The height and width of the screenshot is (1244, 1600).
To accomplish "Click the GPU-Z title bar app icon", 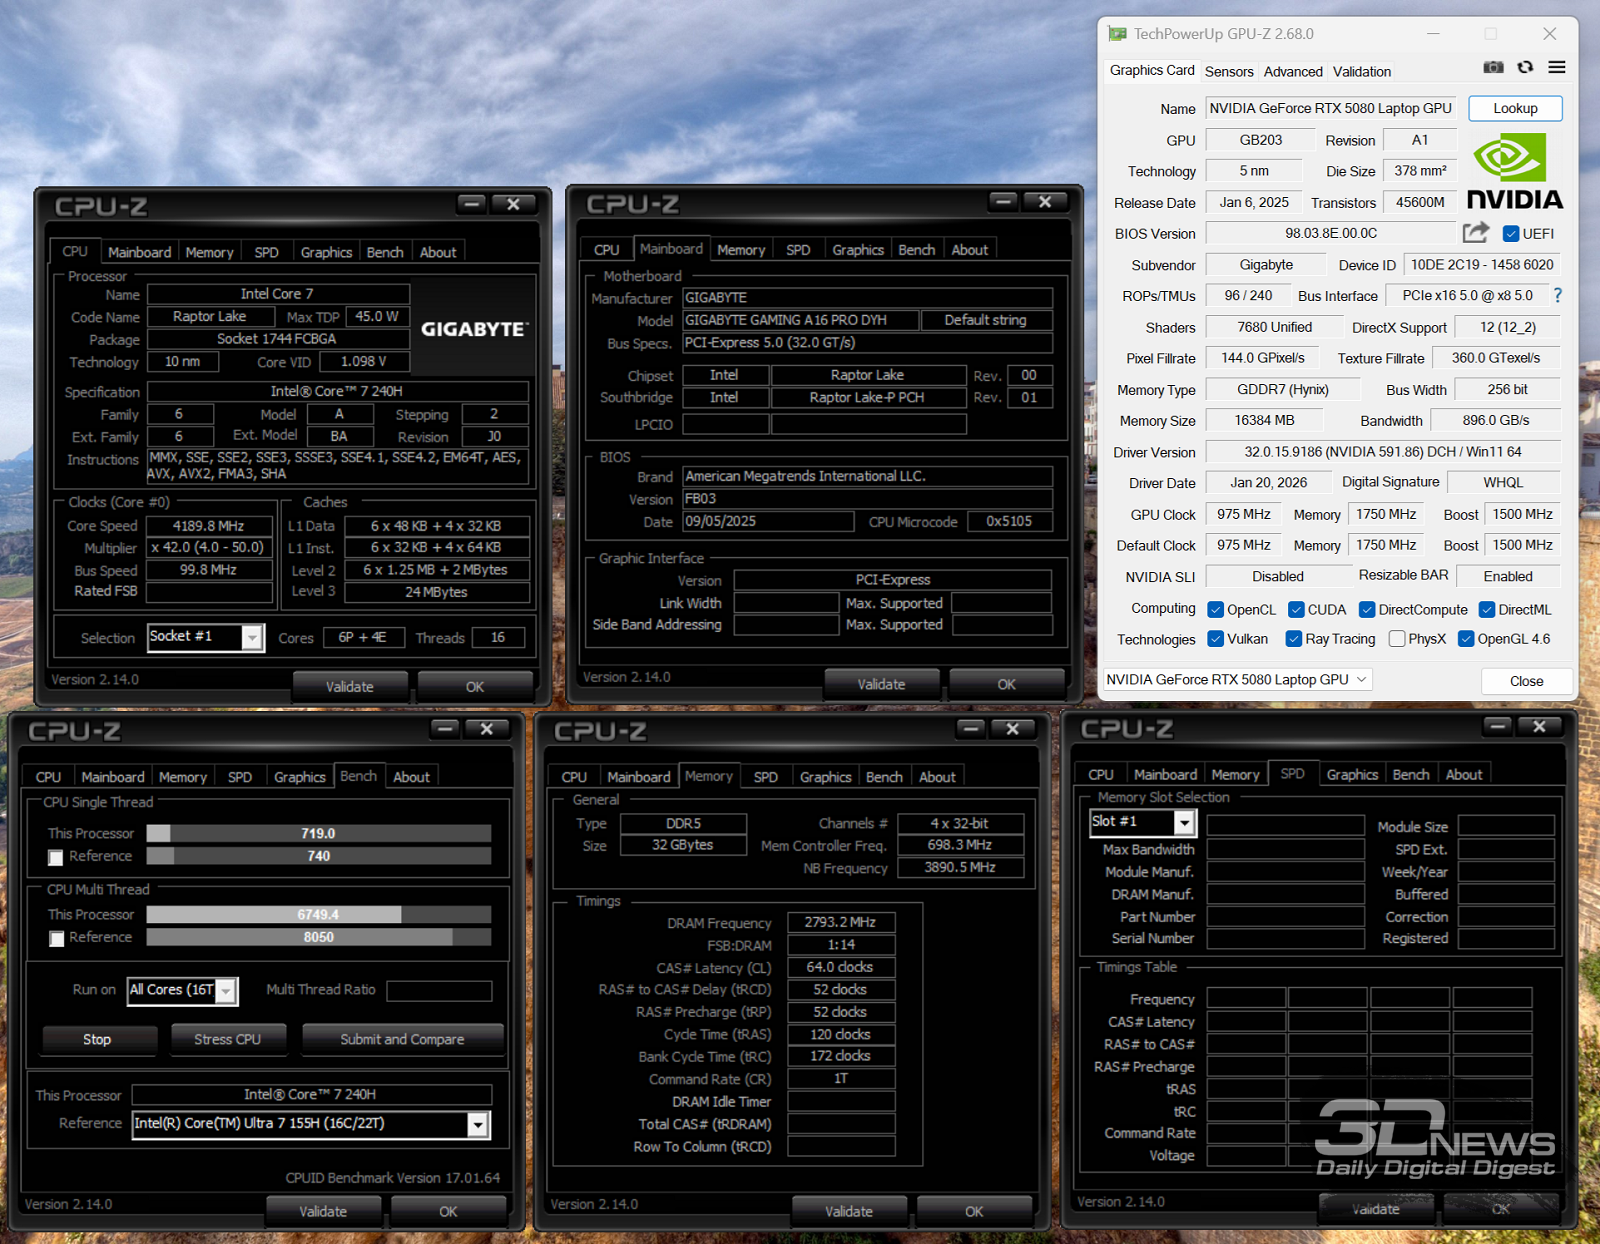I will click(x=1117, y=34).
